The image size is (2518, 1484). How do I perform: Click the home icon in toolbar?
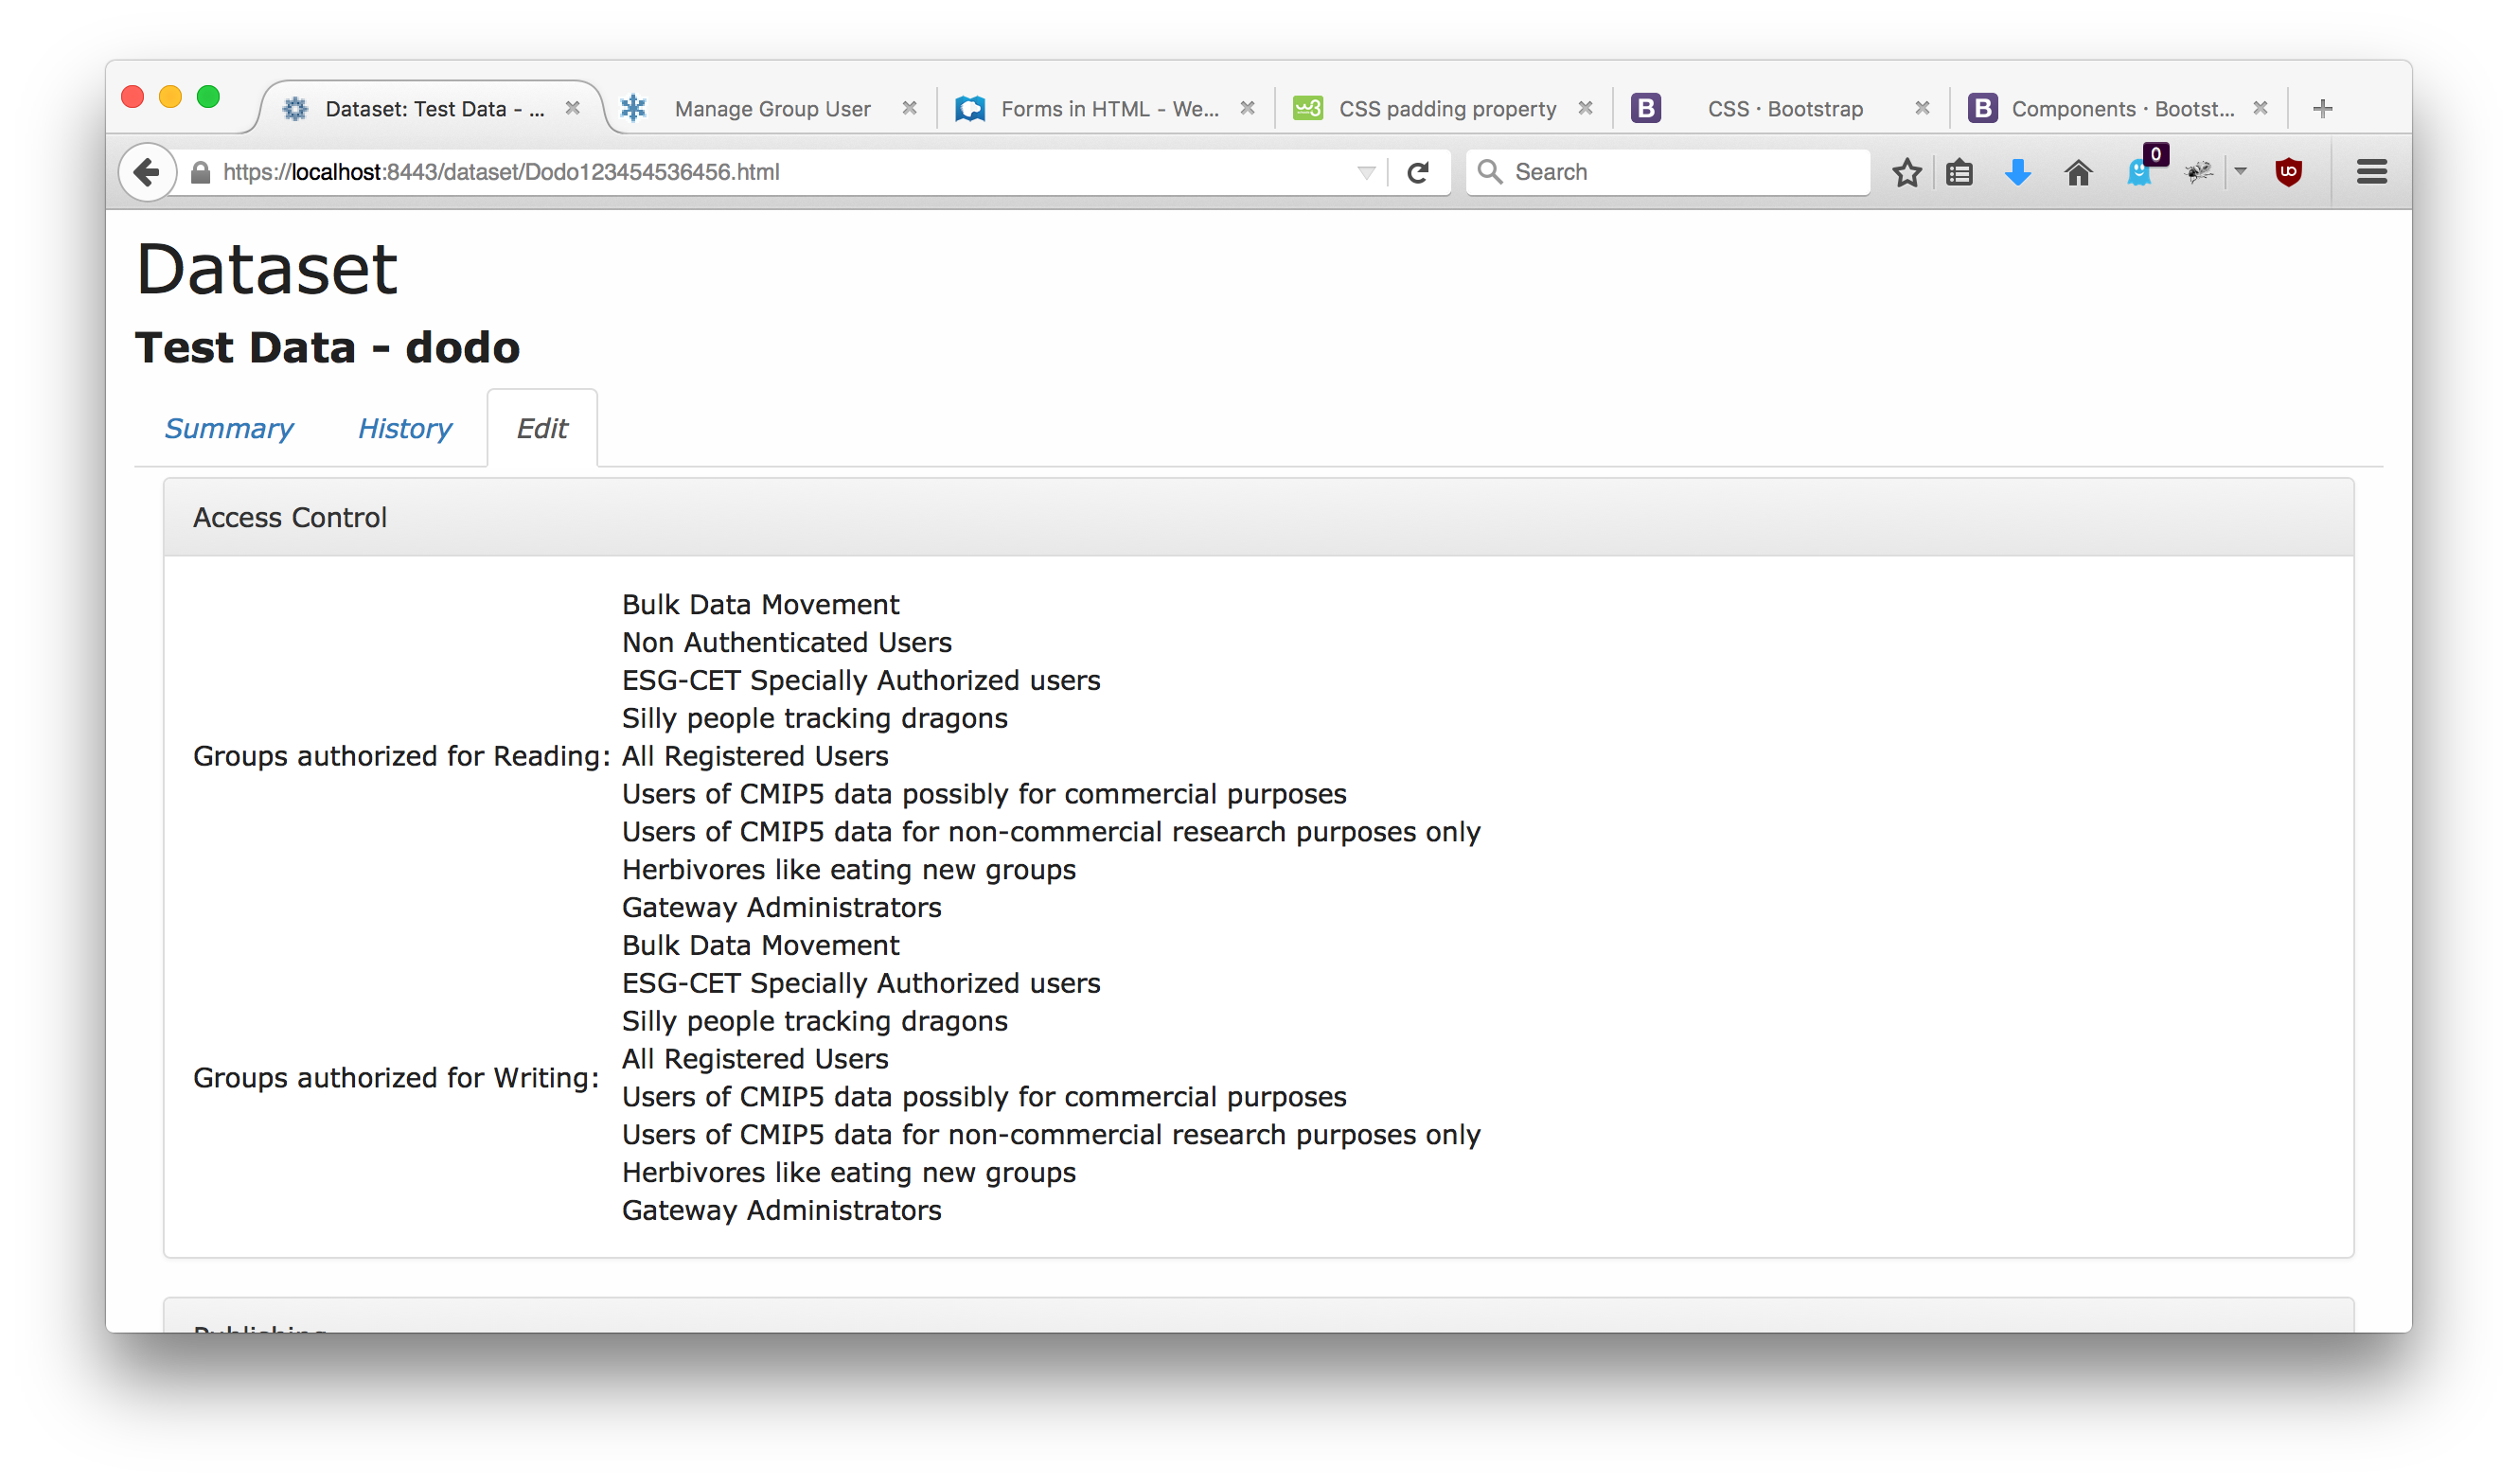click(2078, 172)
